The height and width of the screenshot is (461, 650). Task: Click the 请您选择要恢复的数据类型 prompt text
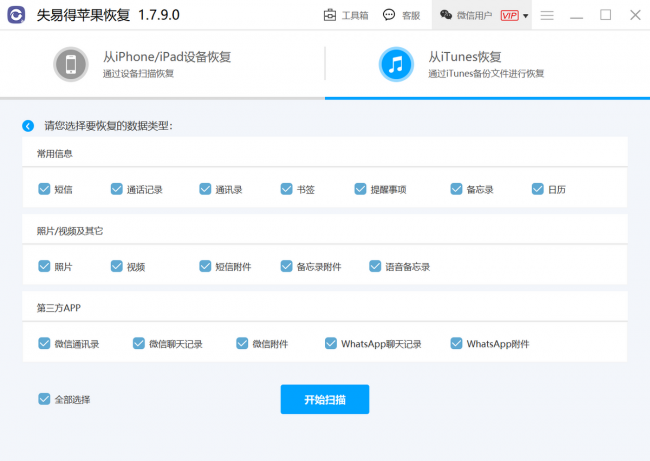109,126
